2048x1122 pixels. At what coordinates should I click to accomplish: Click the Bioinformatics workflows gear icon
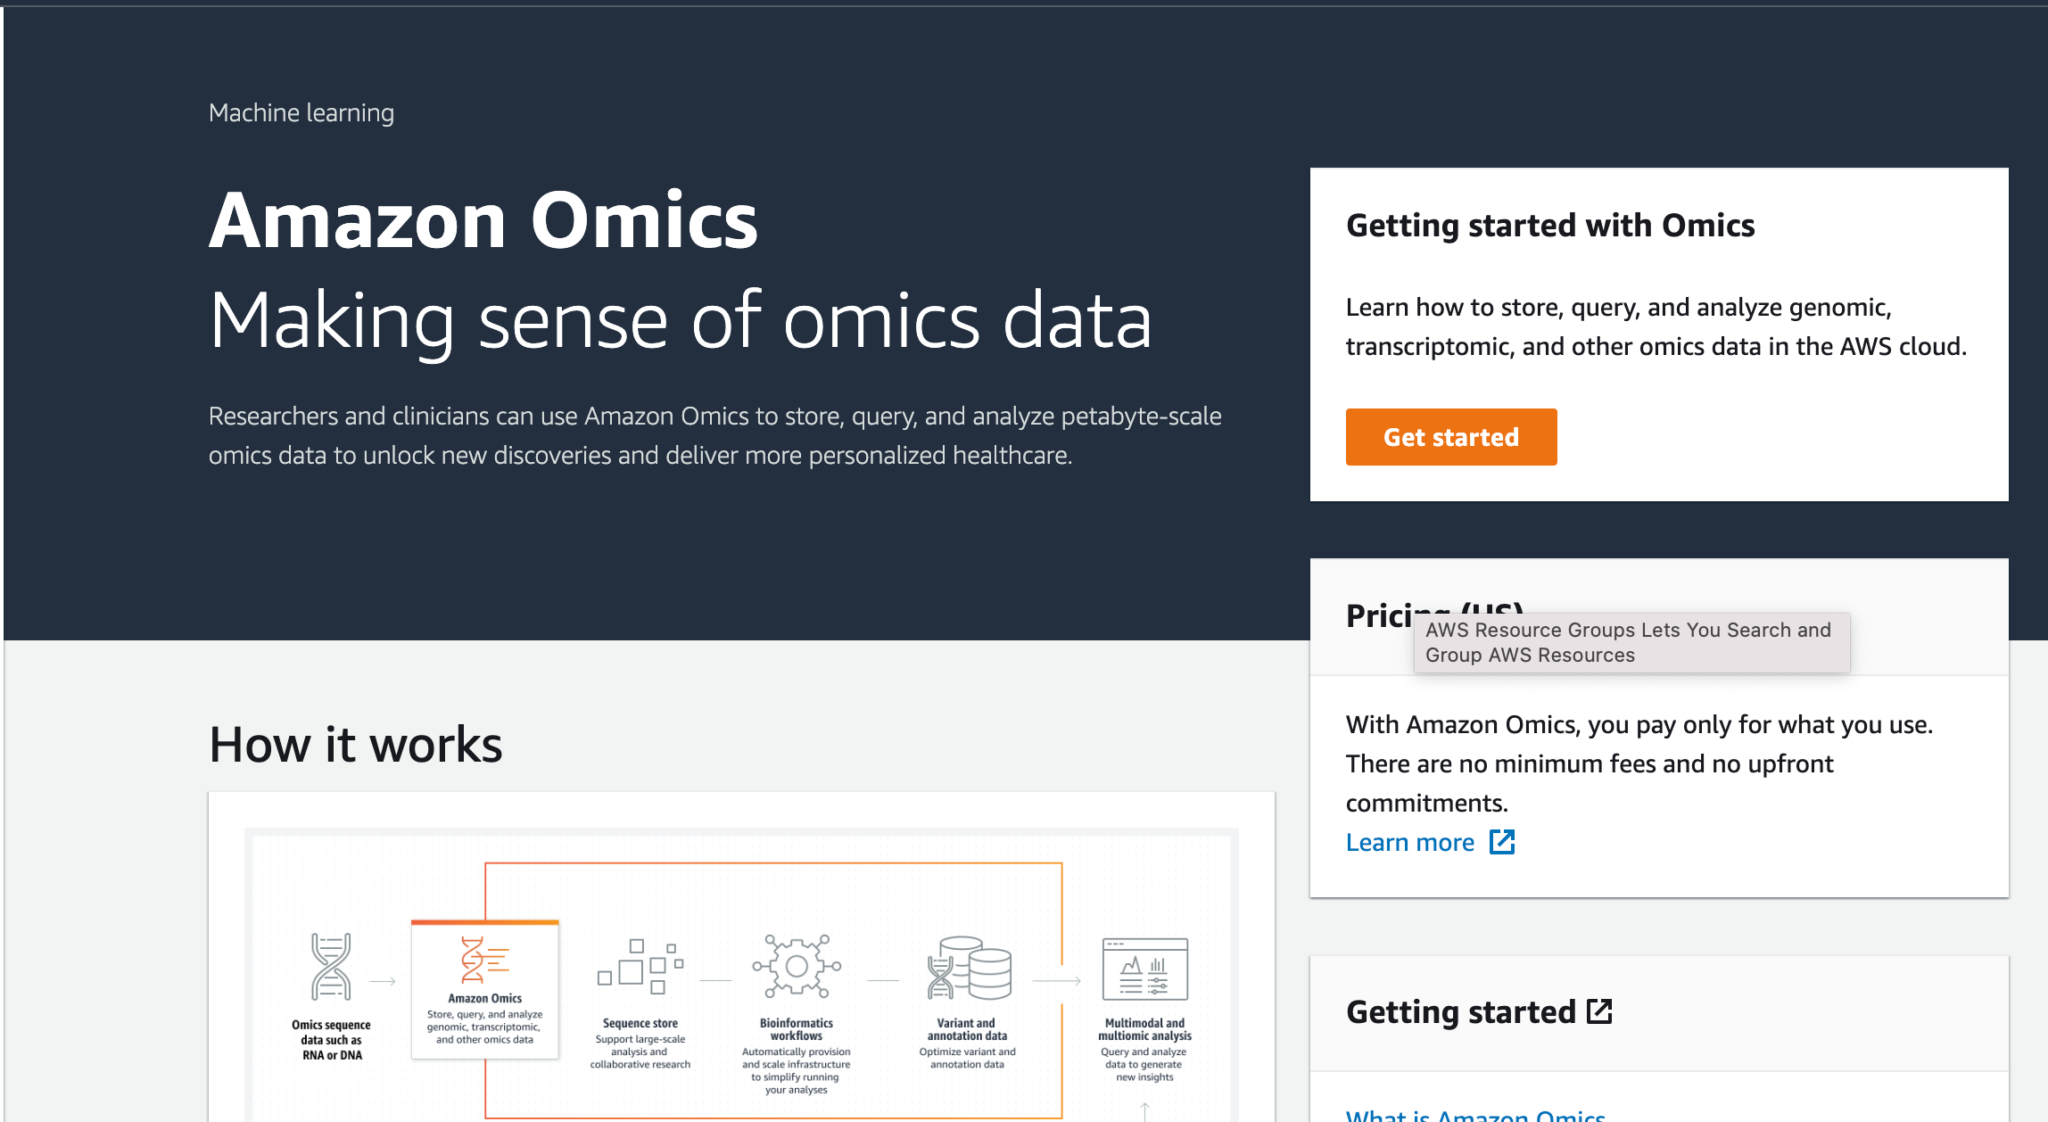(796, 965)
